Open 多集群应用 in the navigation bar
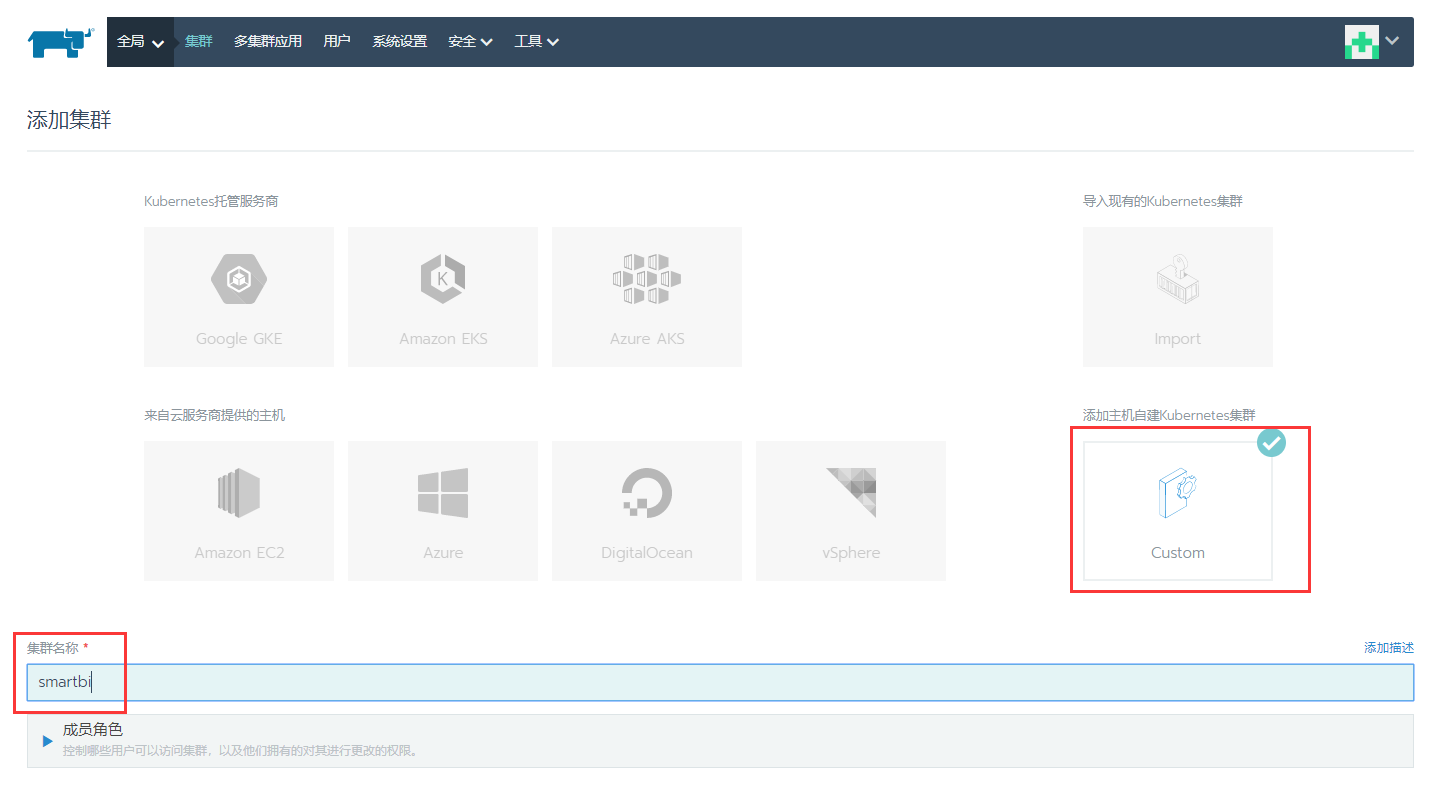This screenshot has width=1439, height=786. point(268,42)
